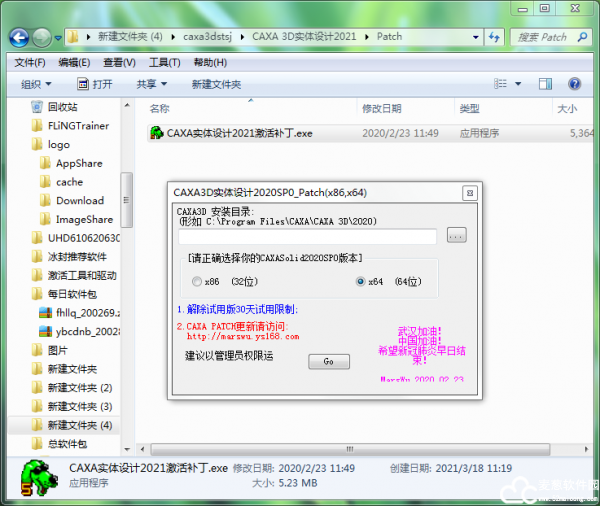600x506 pixels.
Task: Open the 编辑(E) menu
Action: [74, 62]
